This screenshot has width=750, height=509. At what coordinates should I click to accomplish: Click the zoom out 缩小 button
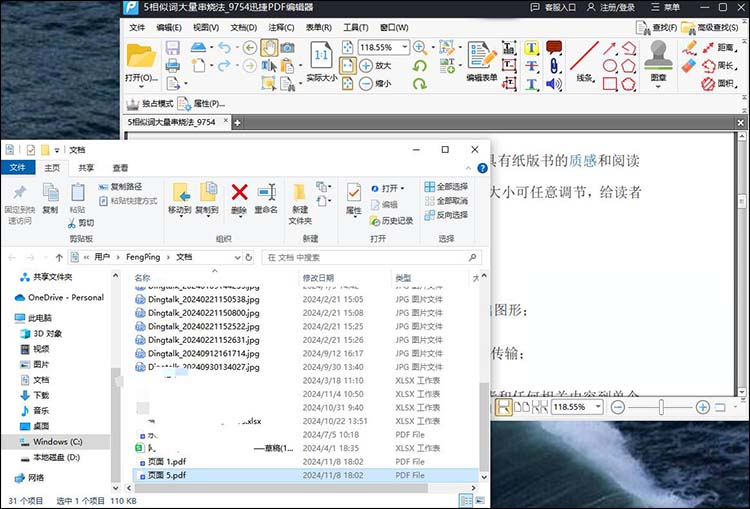(x=375, y=84)
